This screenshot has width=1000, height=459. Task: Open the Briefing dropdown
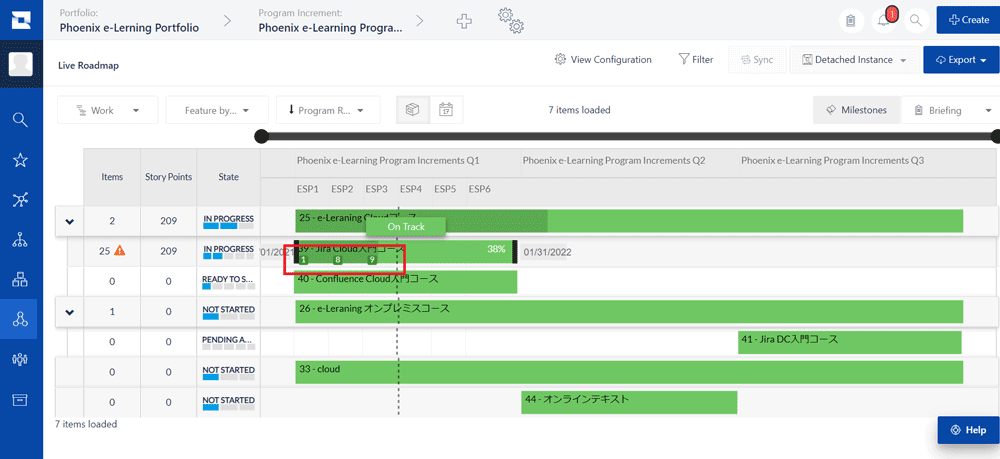pyautogui.click(x=950, y=110)
